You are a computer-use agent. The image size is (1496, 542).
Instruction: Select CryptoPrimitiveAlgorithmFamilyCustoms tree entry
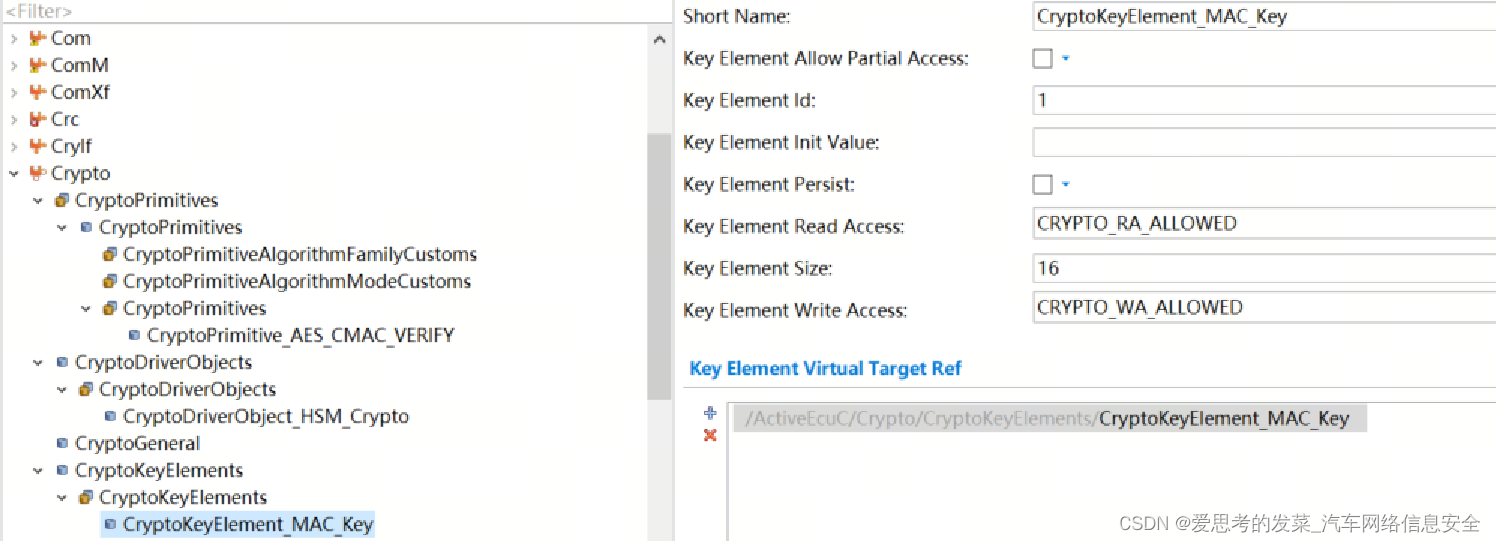pos(300,254)
